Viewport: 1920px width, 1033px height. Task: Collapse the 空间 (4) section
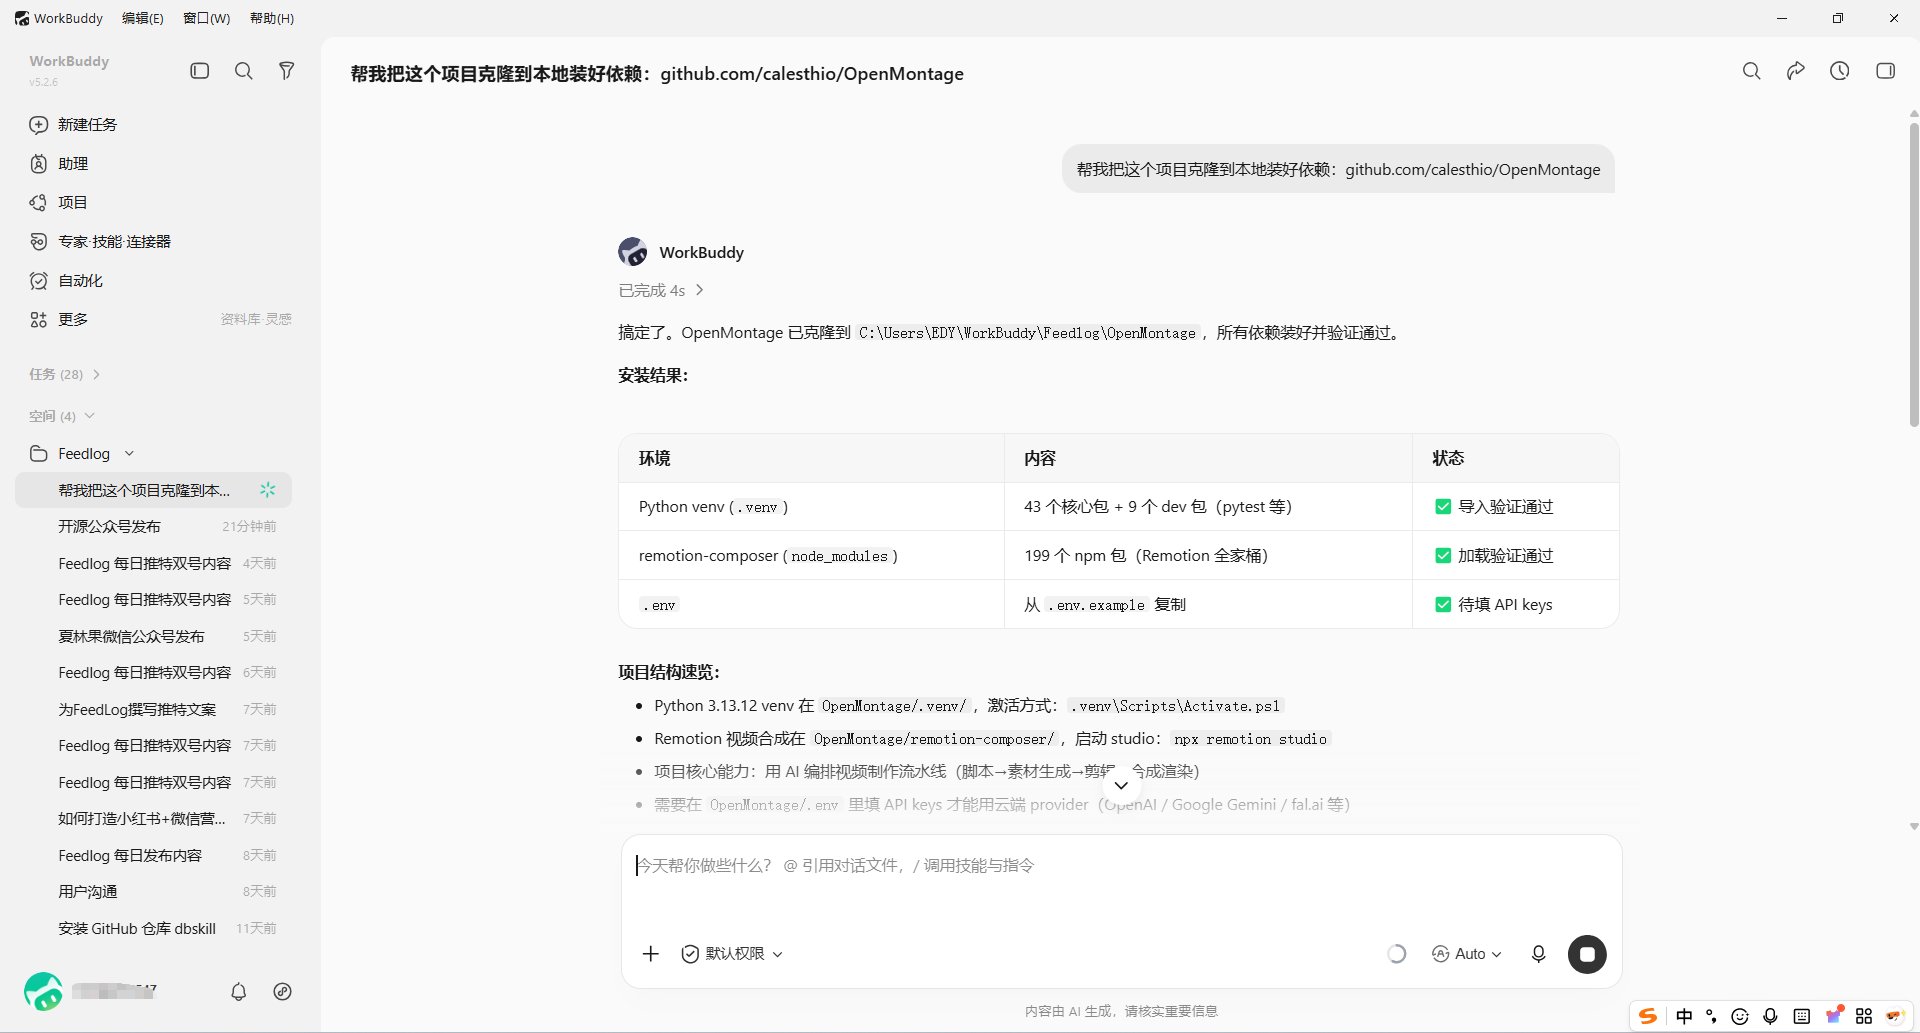click(x=62, y=416)
